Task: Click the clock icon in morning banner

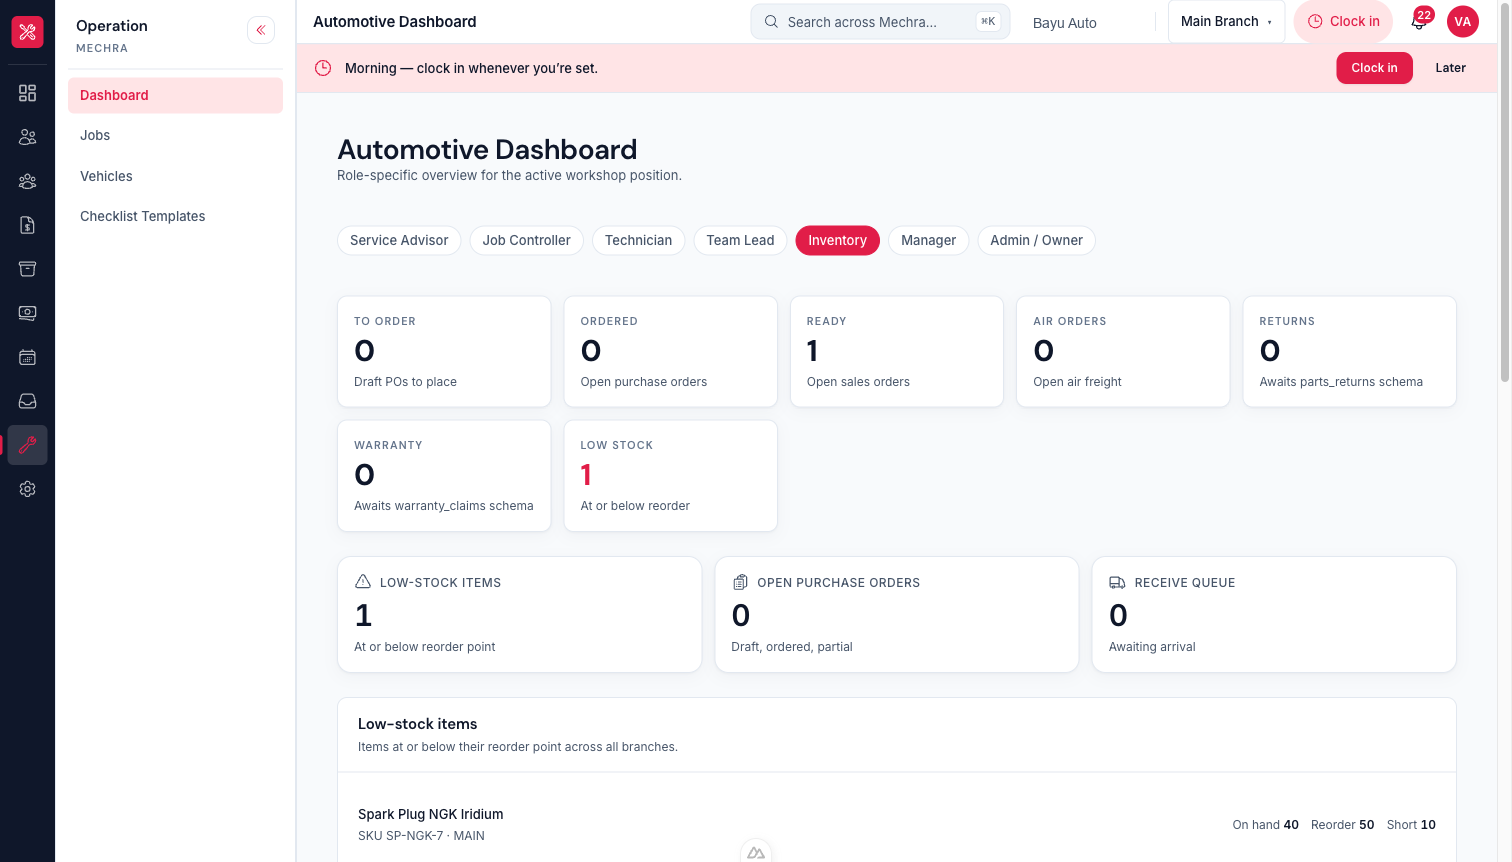Action: tap(323, 68)
